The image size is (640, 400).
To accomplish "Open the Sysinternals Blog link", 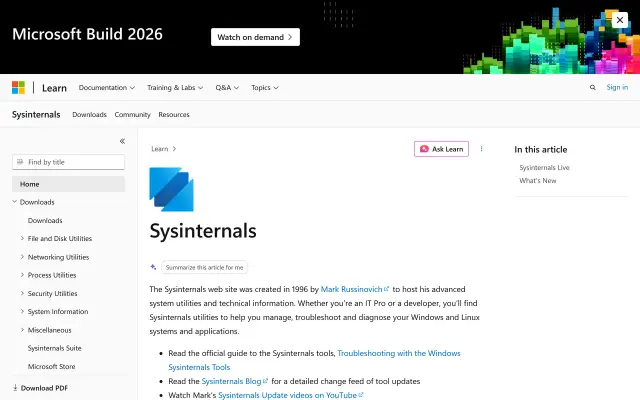I will tap(235, 381).
